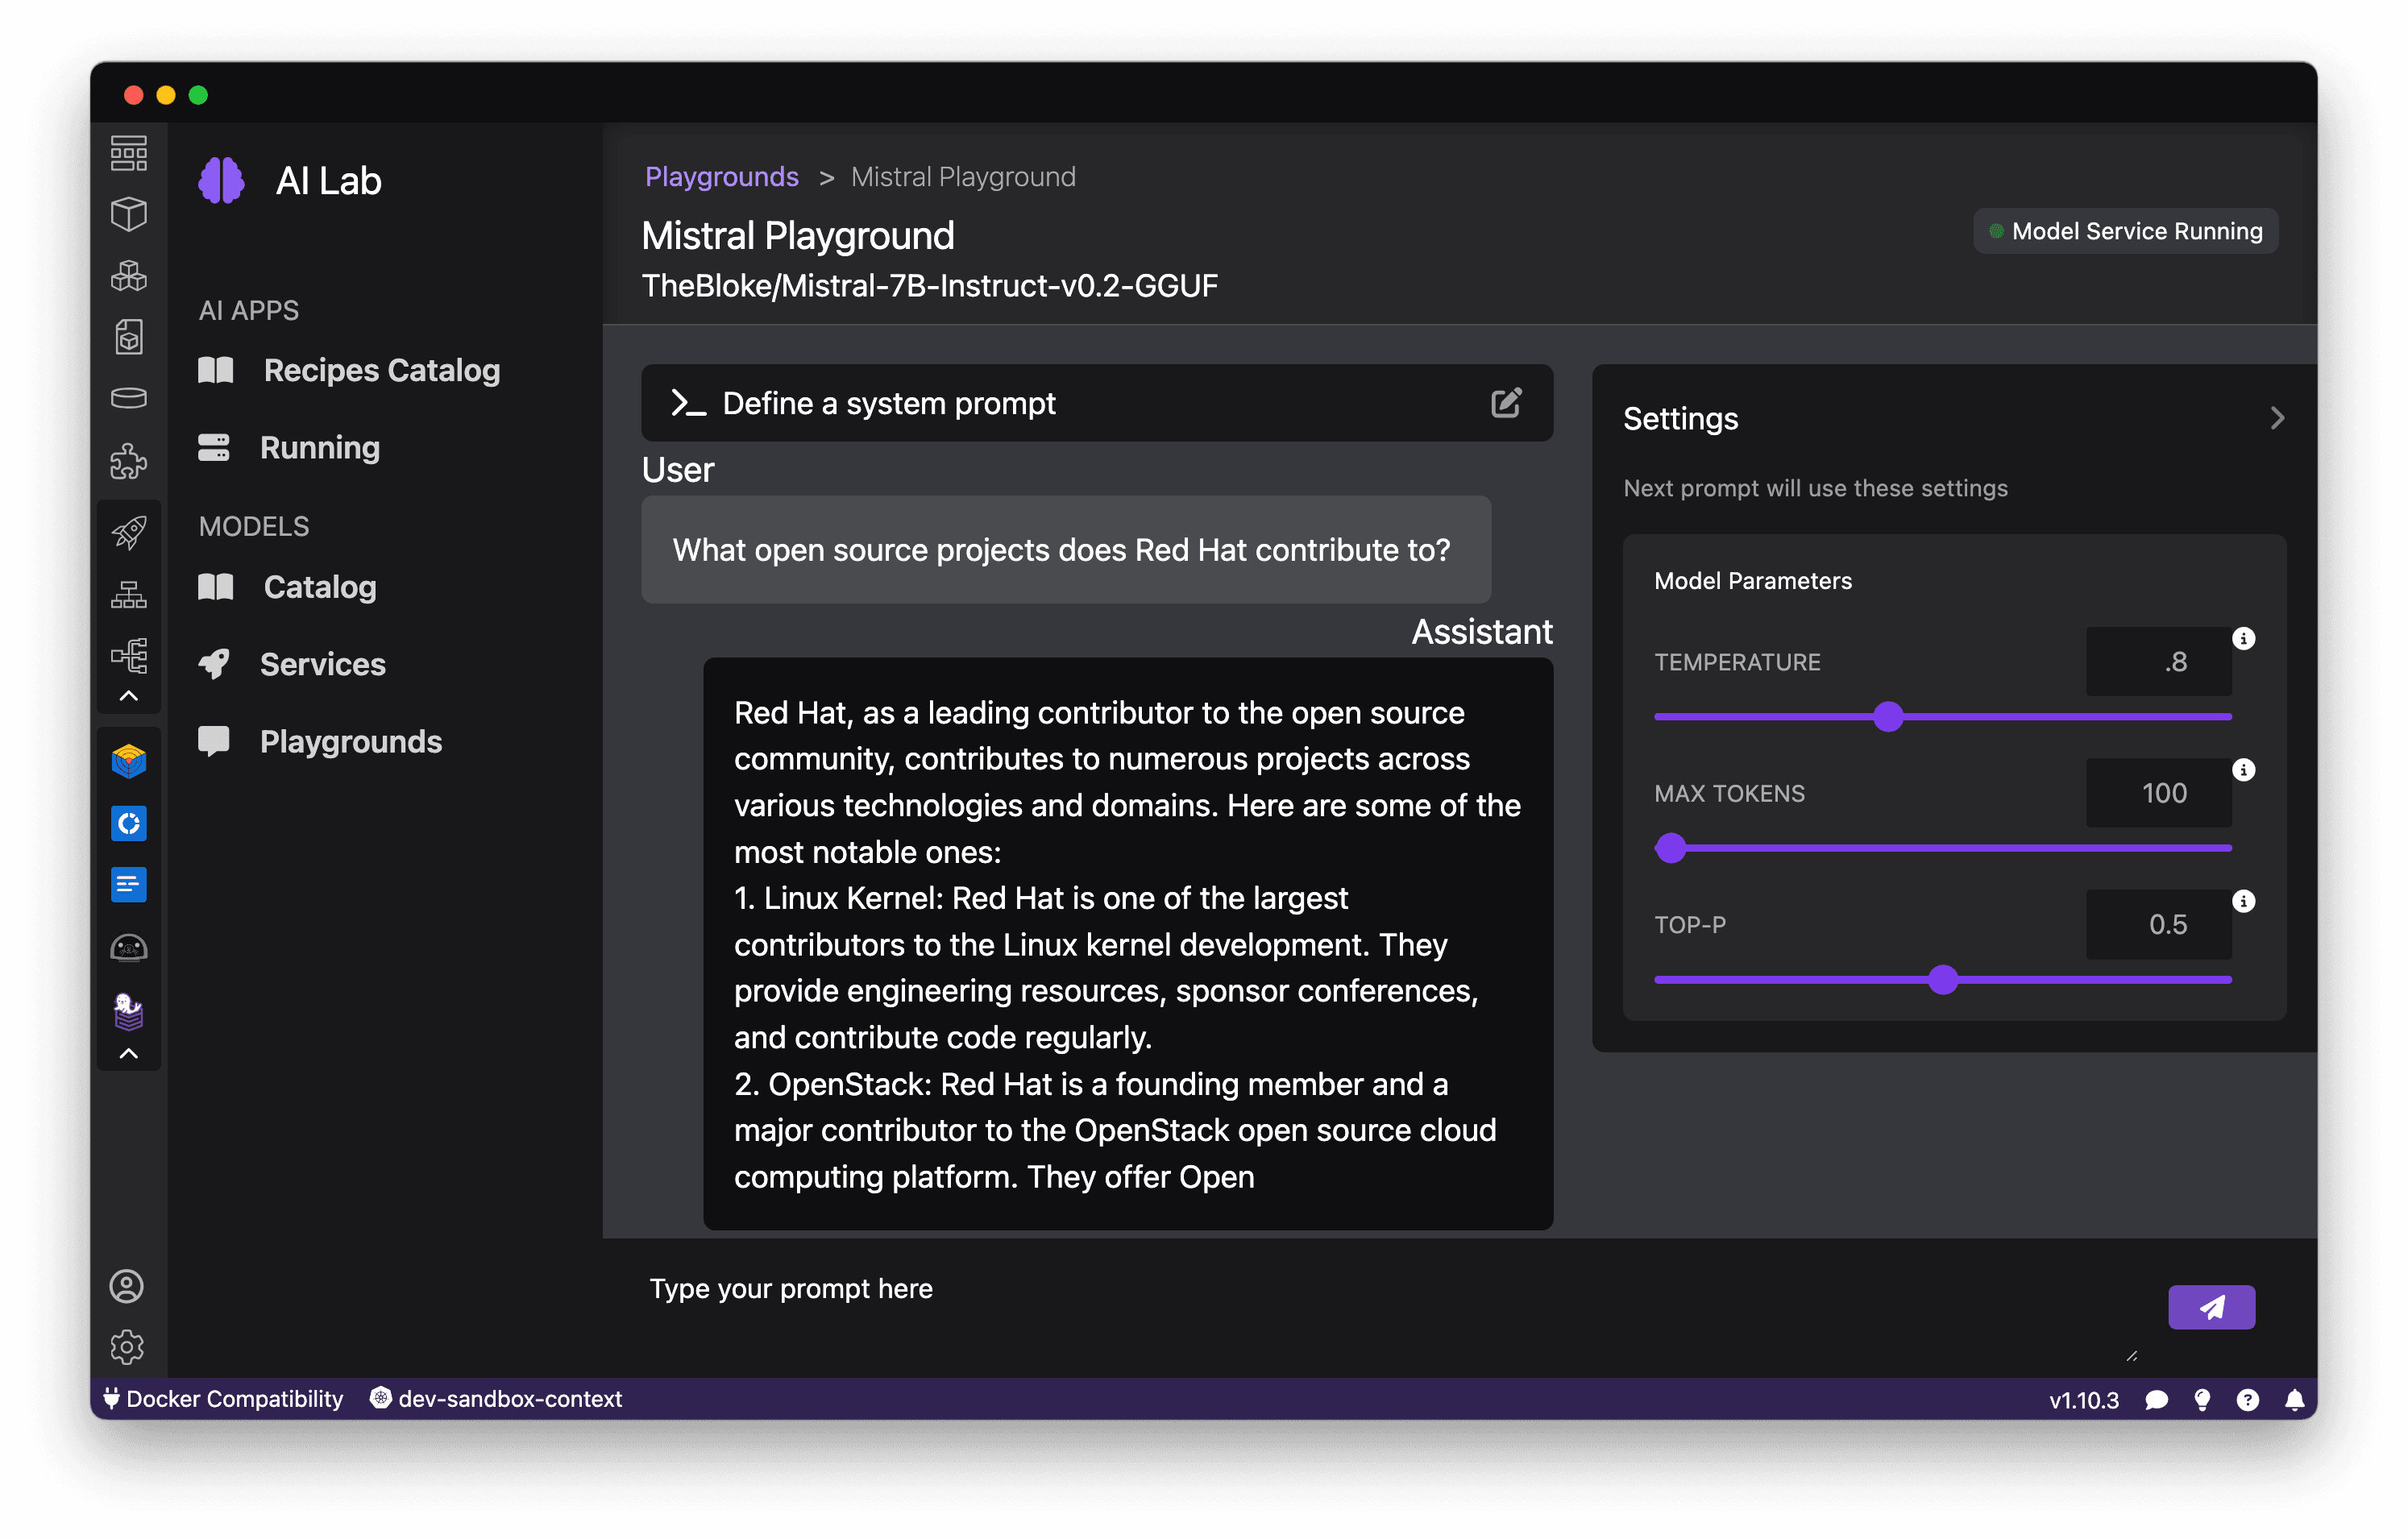
Task: Click the Mistral Playground page title
Action: click(x=798, y=236)
